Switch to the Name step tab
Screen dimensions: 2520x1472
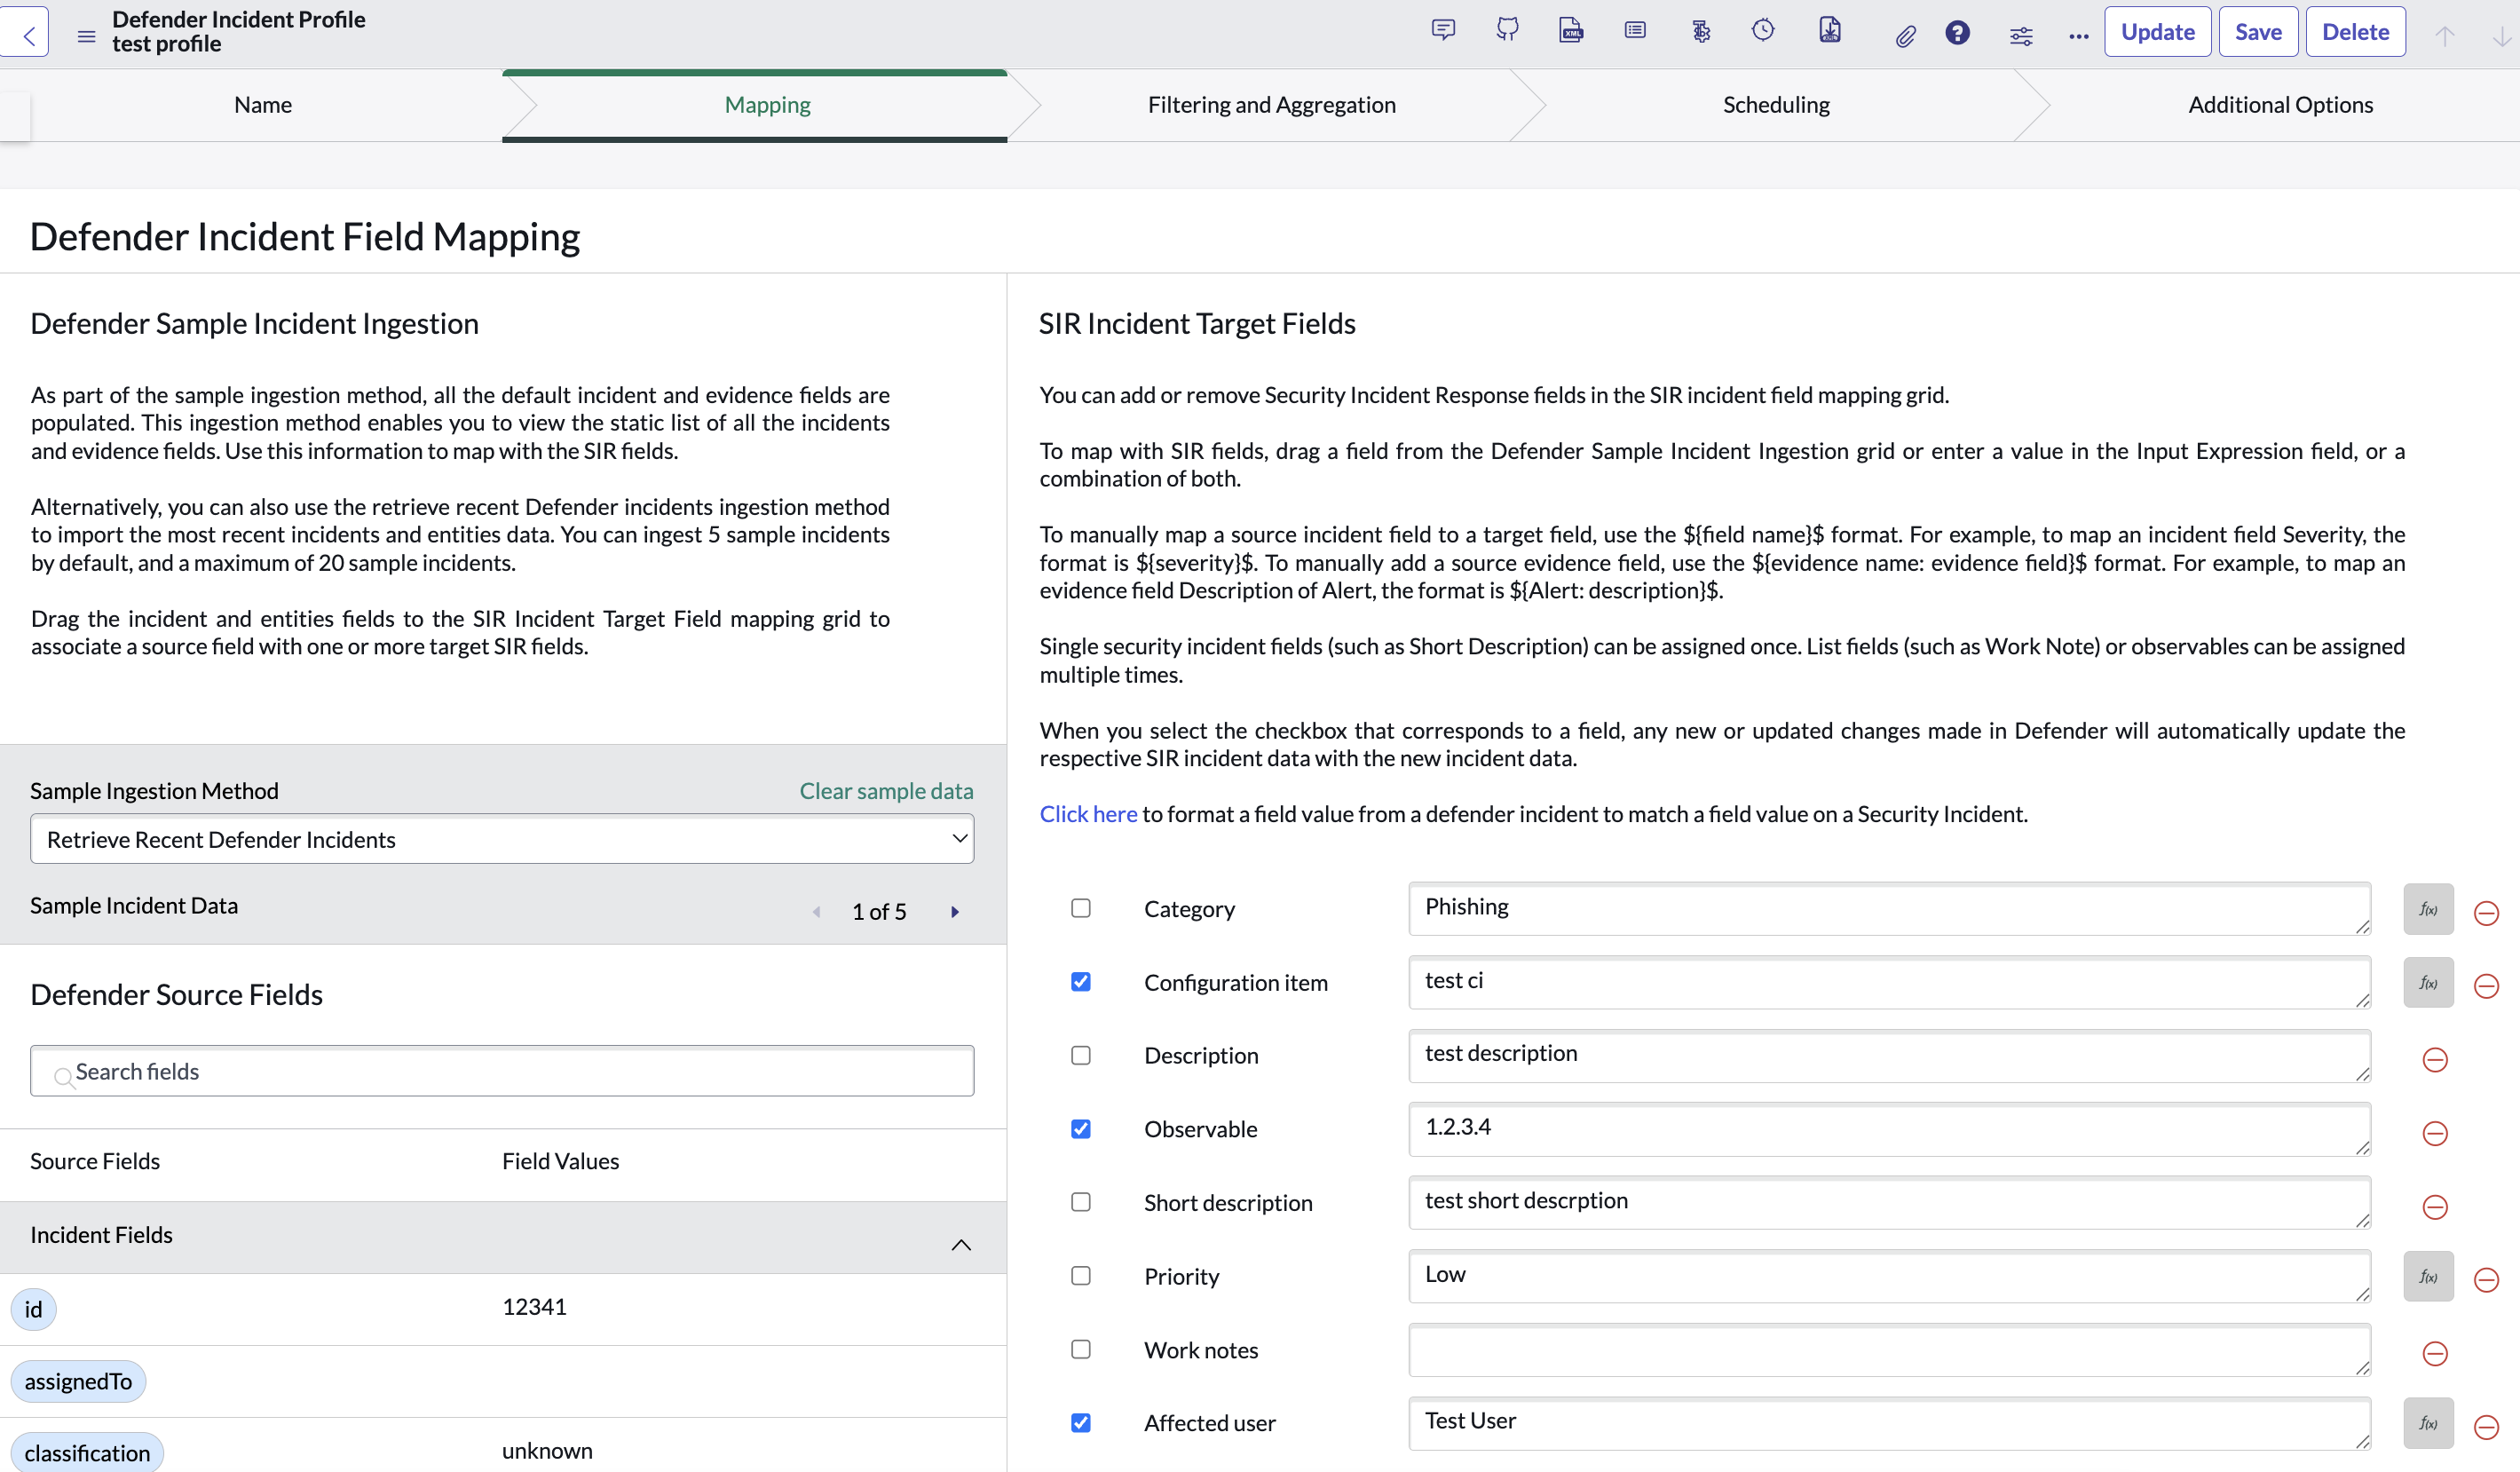pos(263,105)
